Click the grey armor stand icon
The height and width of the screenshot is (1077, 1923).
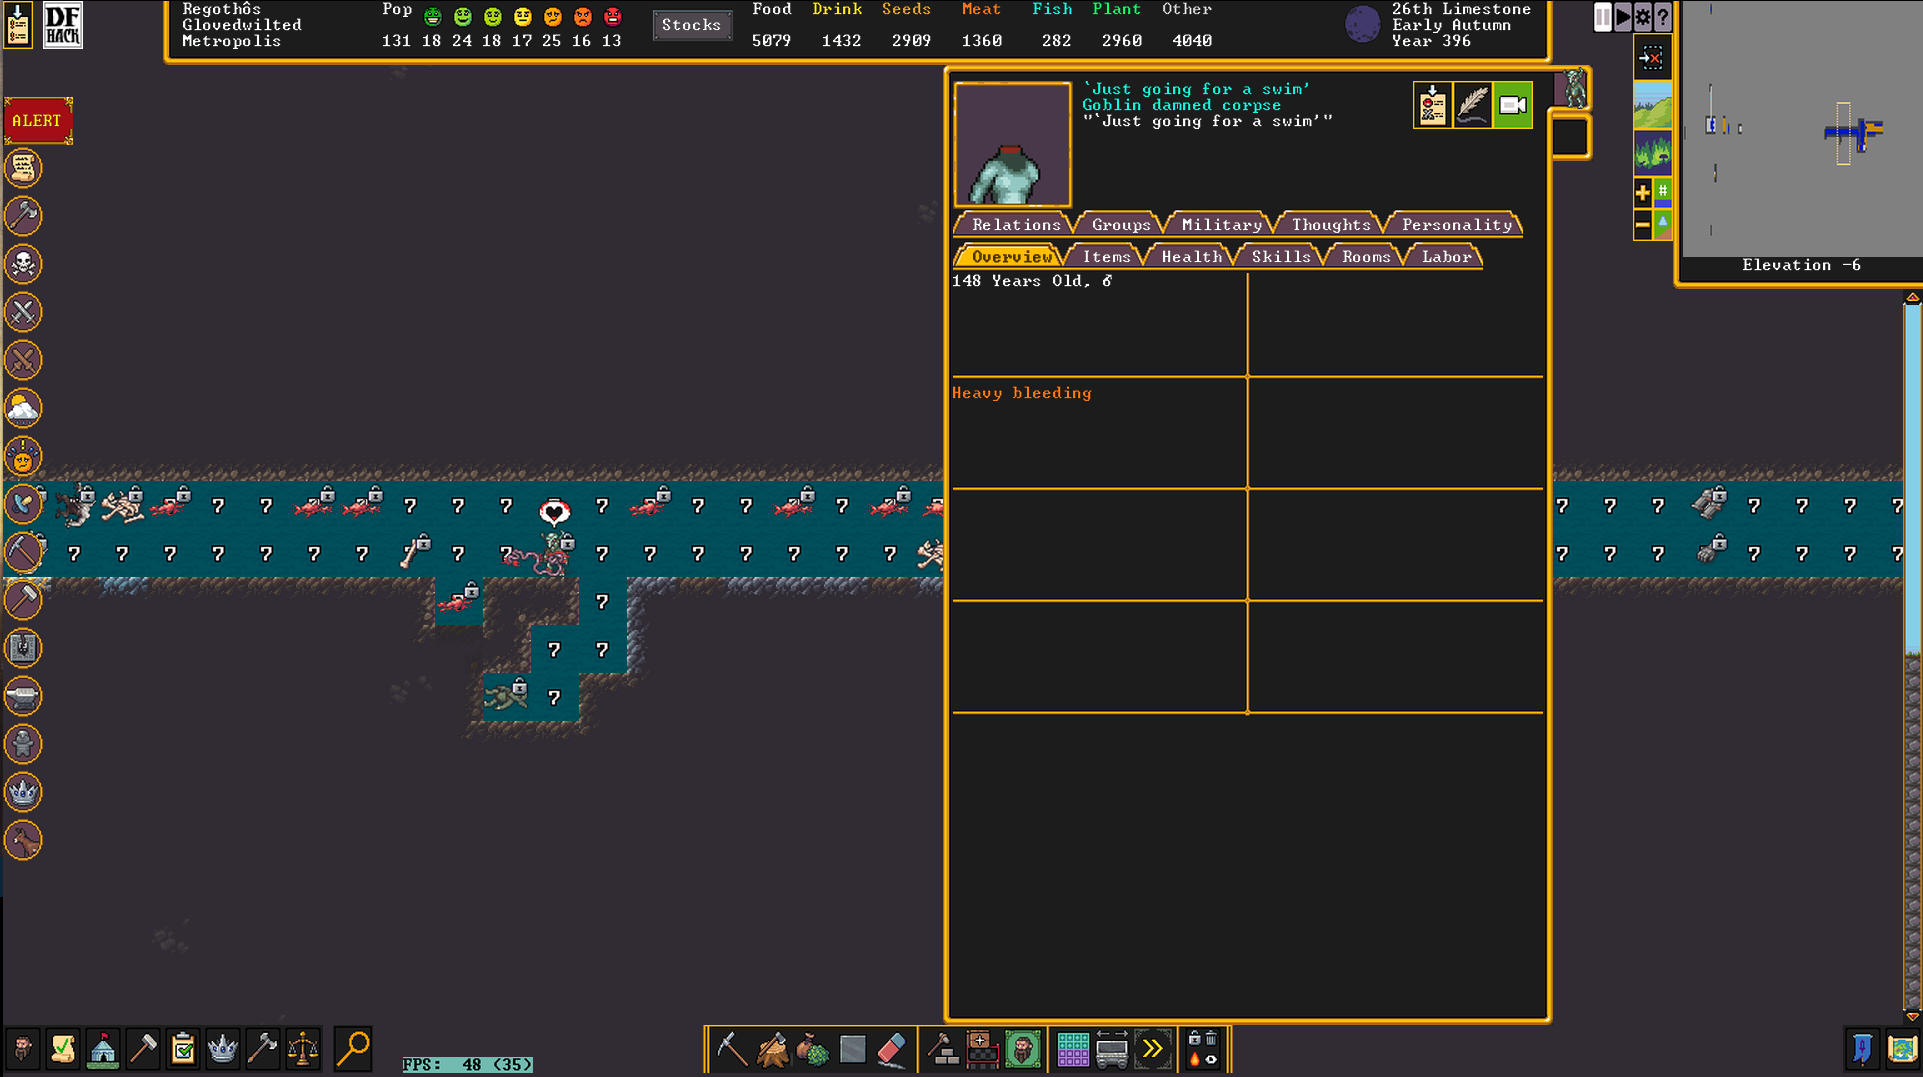click(23, 648)
